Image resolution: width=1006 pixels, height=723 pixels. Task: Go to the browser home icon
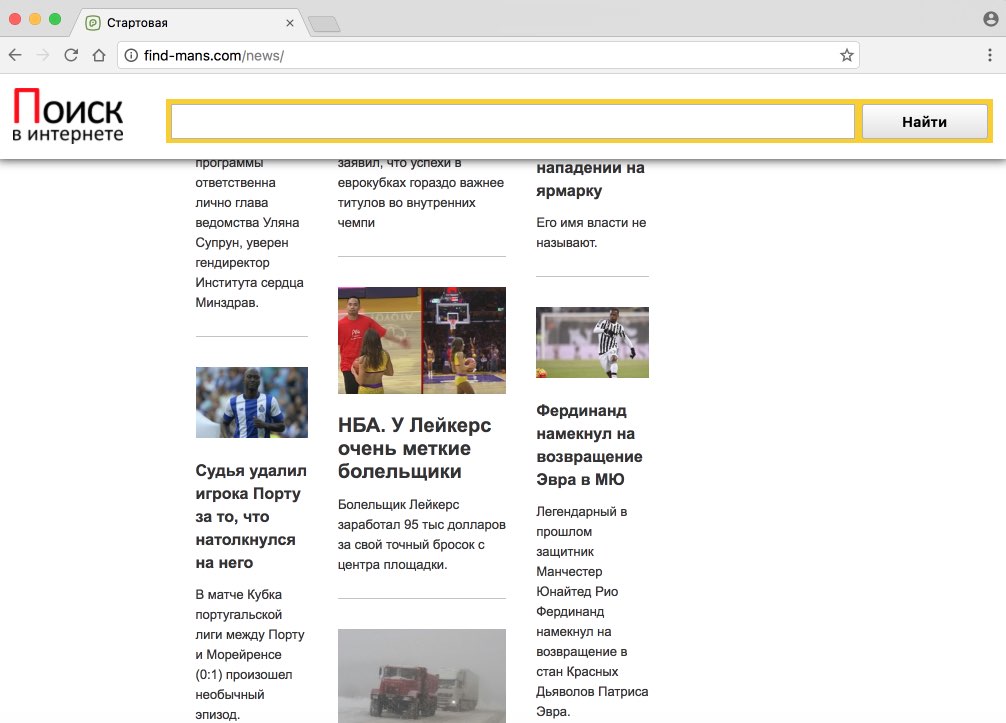tap(98, 56)
